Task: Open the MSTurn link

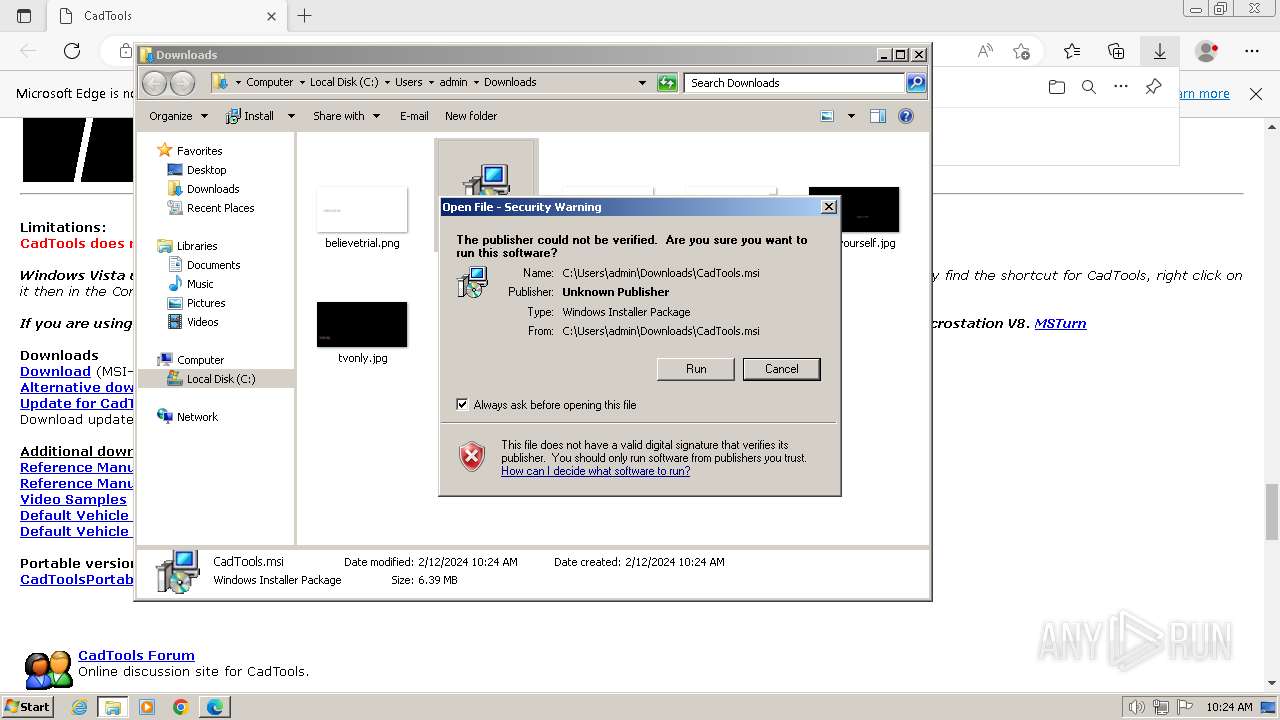Action: click(x=1060, y=323)
